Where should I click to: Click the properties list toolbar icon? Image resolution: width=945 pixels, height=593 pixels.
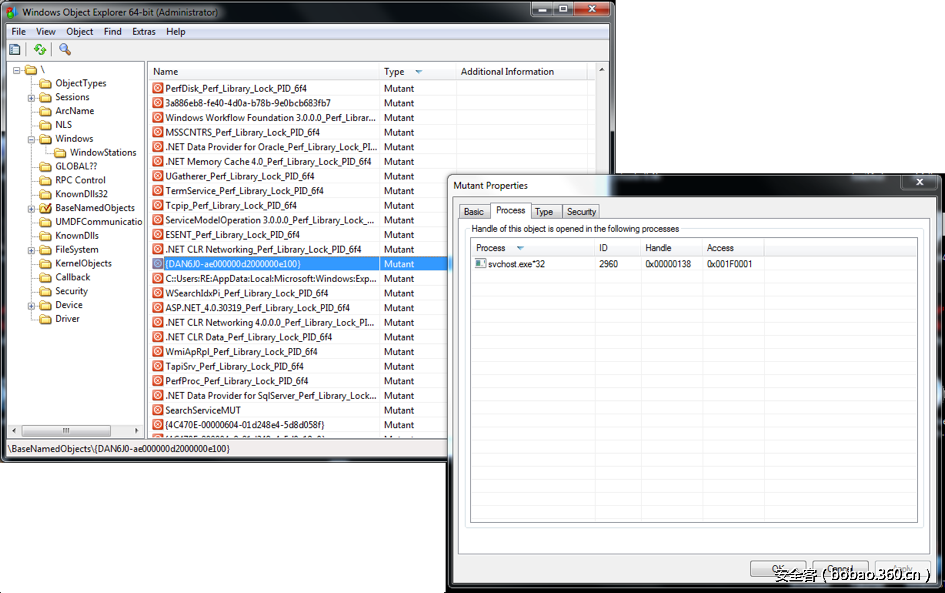pyautogui.click(x=14, y=49)
